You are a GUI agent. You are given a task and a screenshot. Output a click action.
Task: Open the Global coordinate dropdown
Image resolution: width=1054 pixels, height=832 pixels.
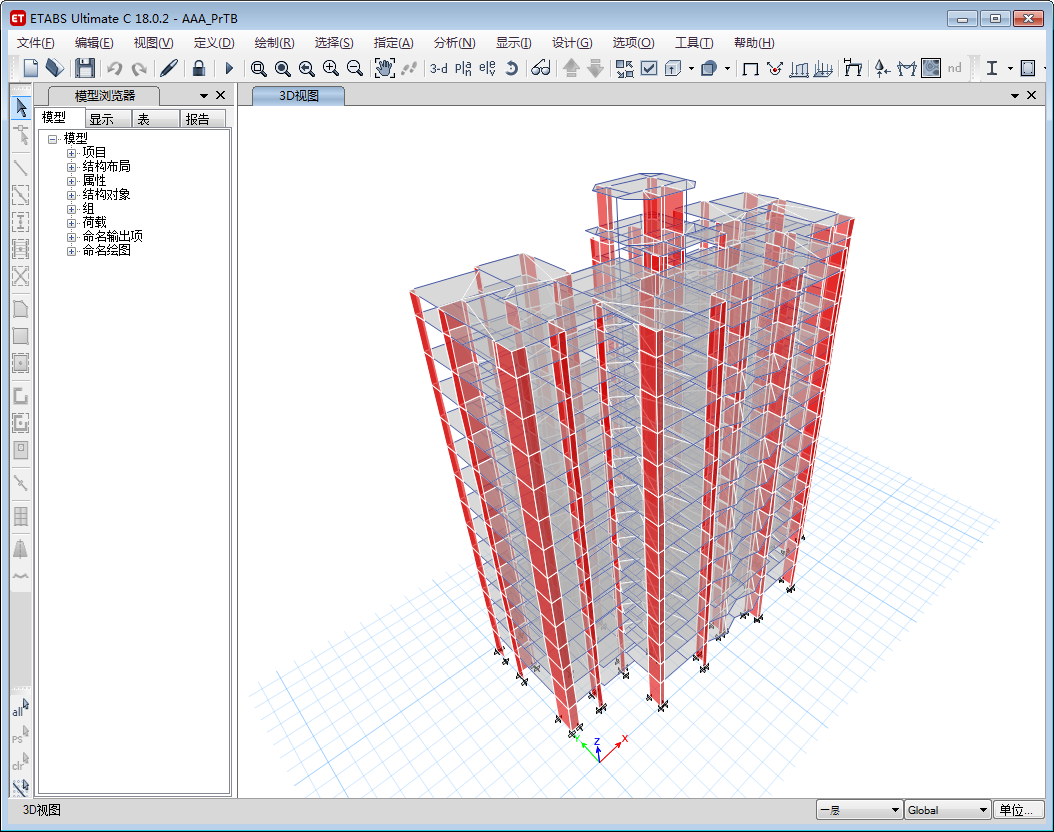point(948,810)
